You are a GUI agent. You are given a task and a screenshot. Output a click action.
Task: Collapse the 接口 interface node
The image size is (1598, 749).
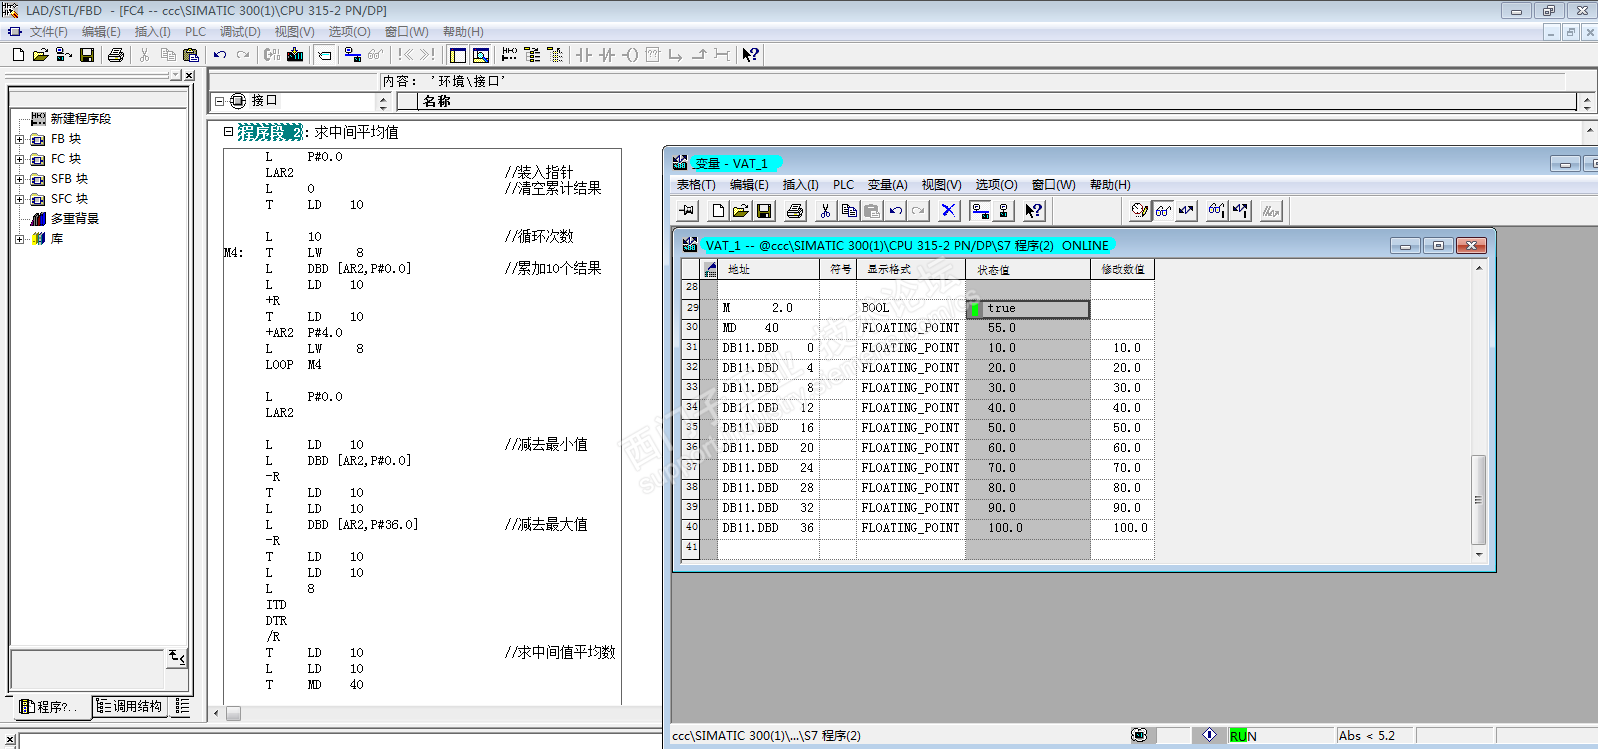click(x=220, y=101)
